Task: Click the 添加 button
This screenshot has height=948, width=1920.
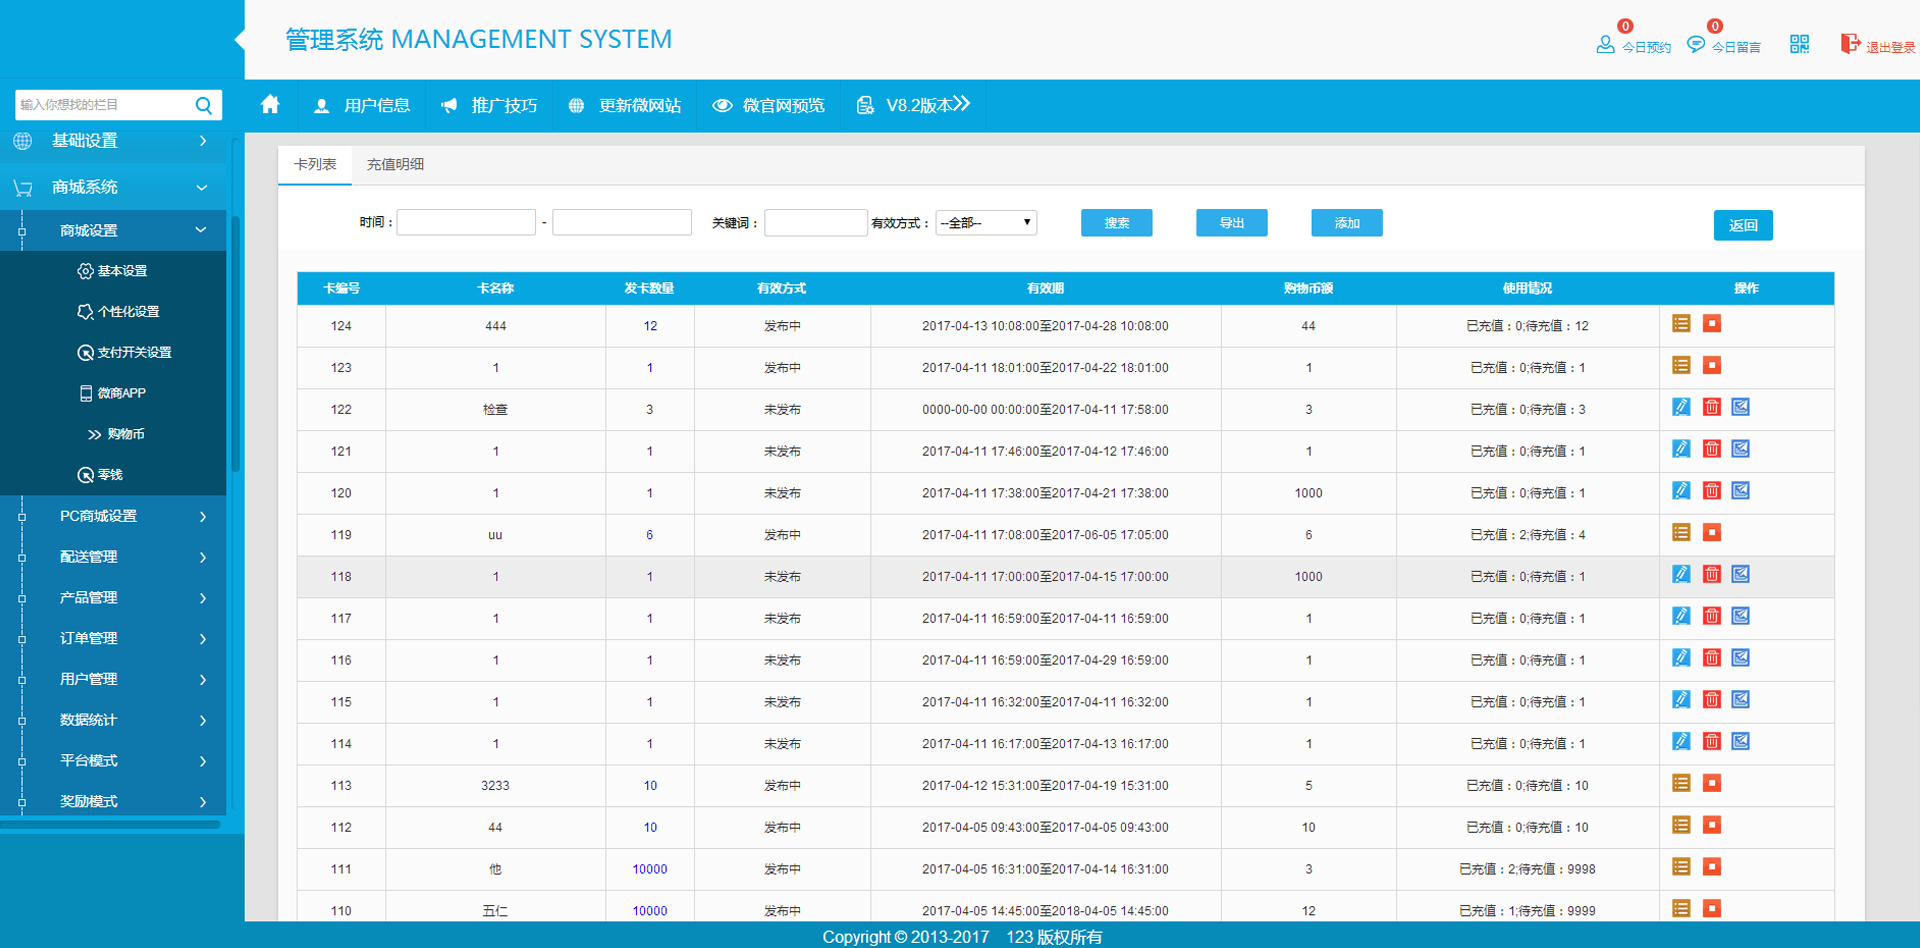Action: pos(1346,223)
